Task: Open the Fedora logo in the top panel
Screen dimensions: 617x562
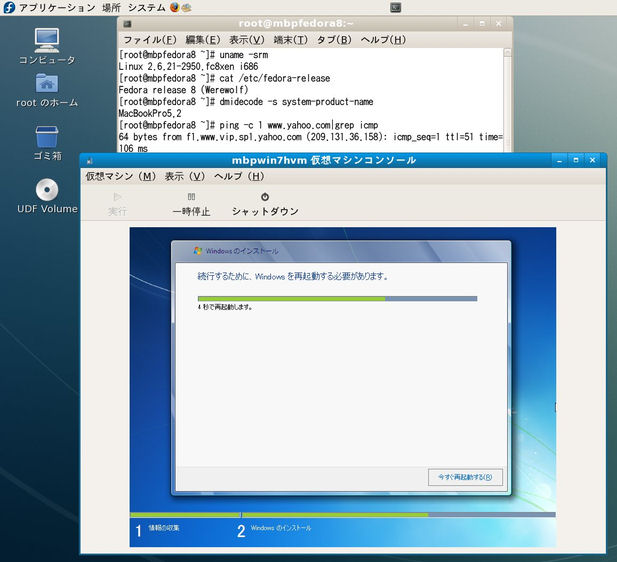Action: tap(9, 7)
